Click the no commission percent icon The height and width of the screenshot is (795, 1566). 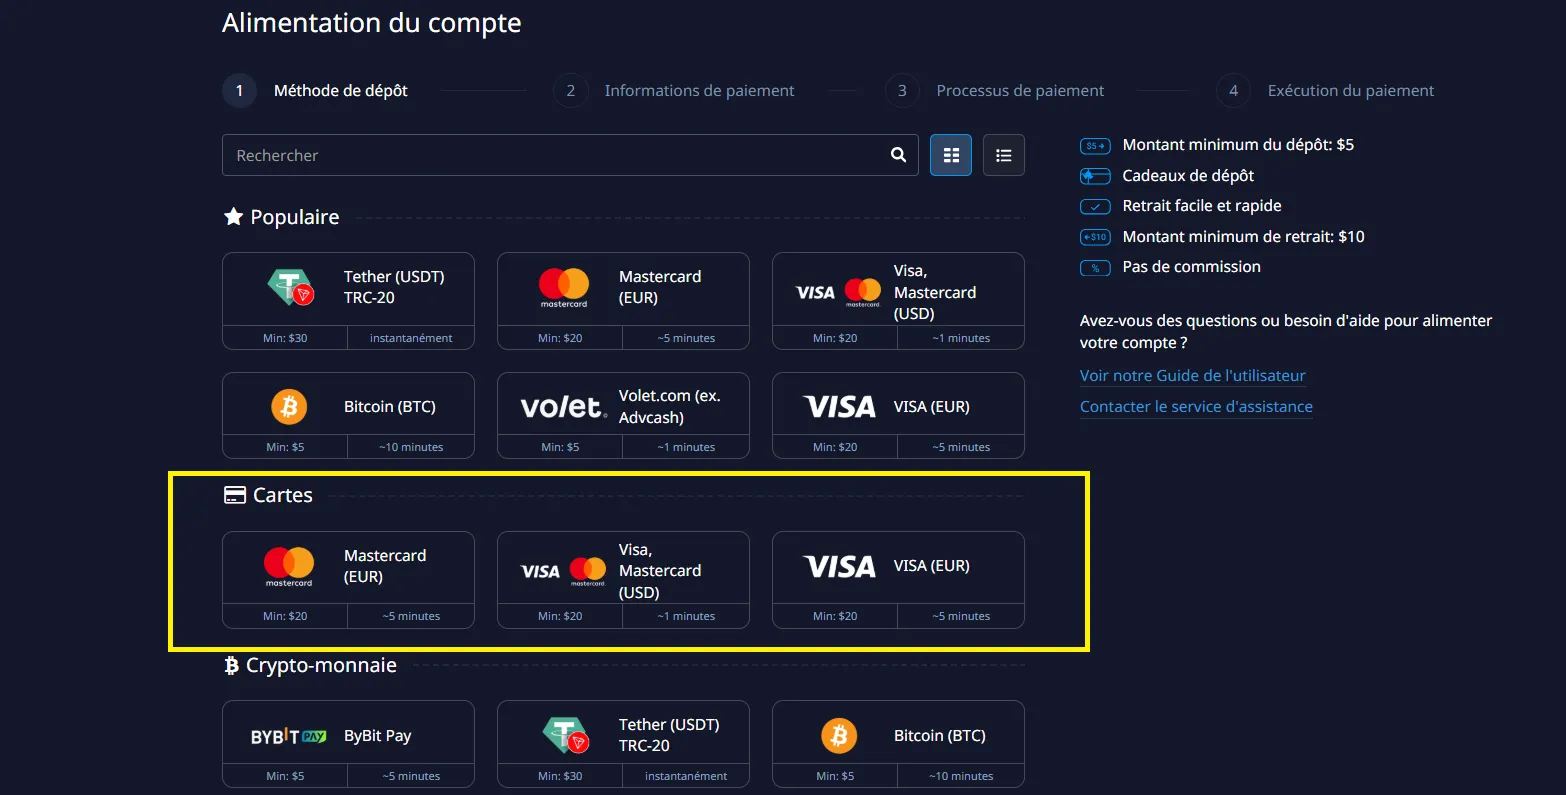click(x=1095, y=268)
